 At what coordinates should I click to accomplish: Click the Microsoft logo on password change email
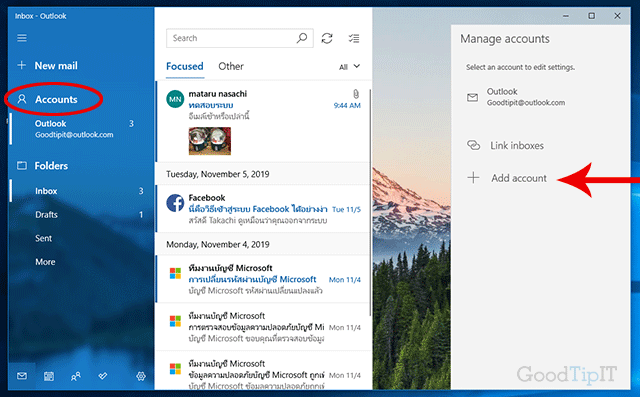[176, 273]
